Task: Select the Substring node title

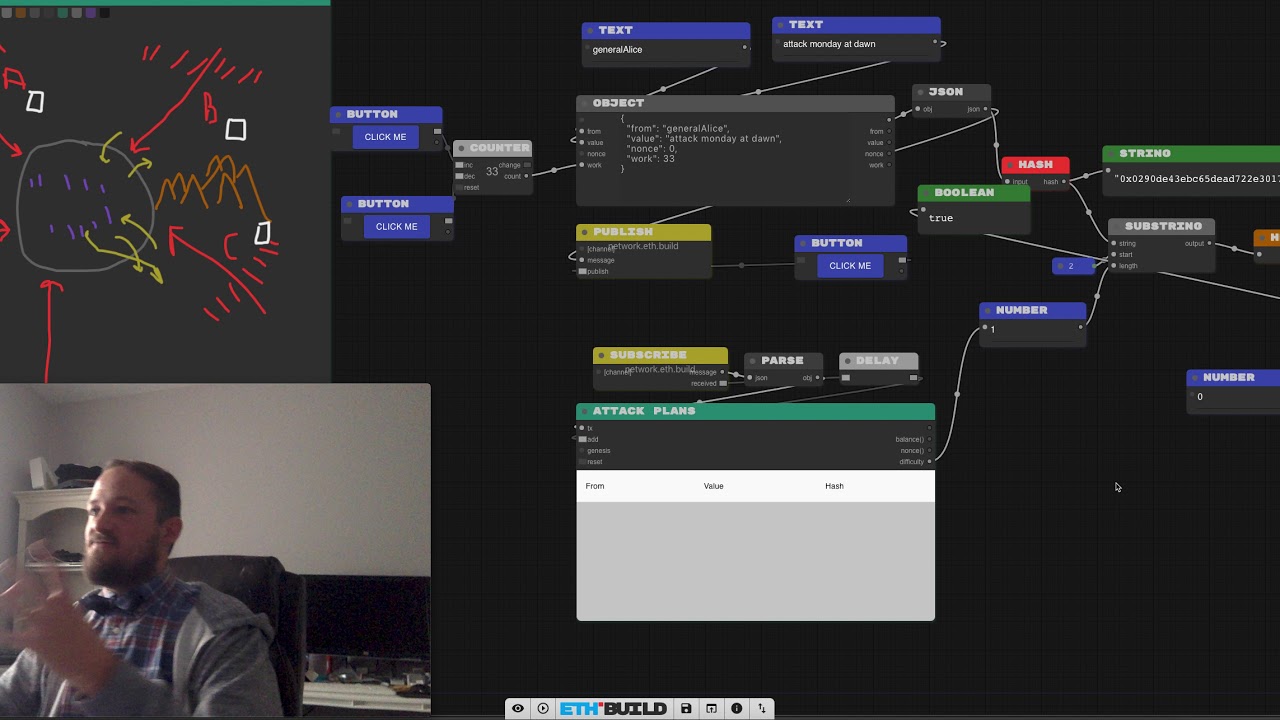Action: tap(1162, 226)
